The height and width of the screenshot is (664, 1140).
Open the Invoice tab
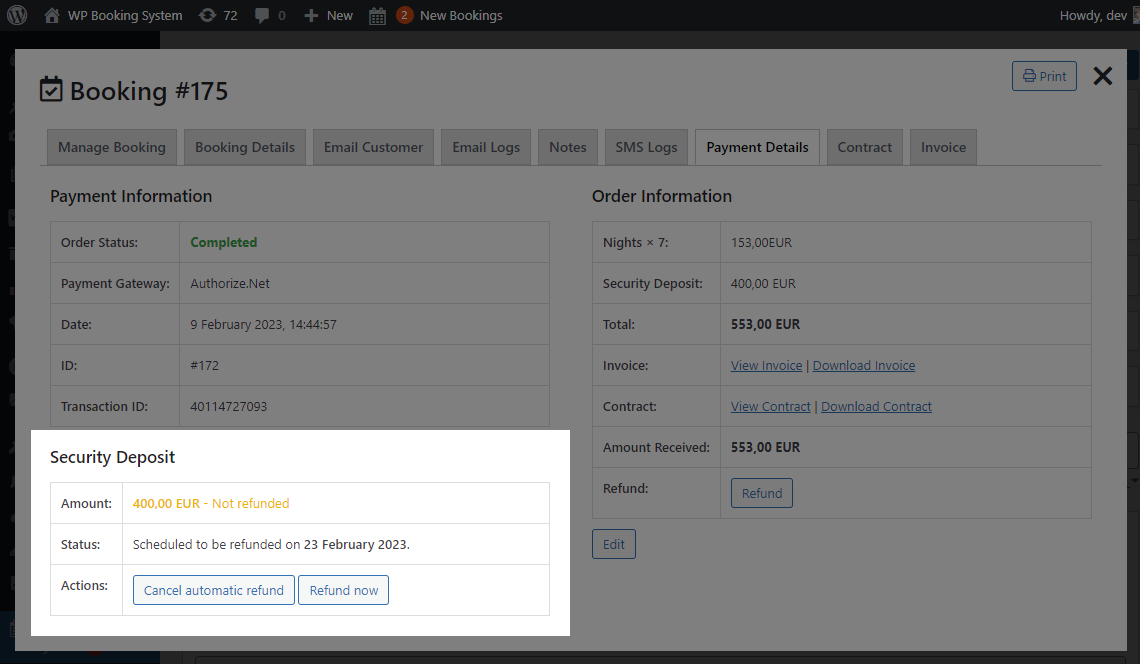[943, 147]
